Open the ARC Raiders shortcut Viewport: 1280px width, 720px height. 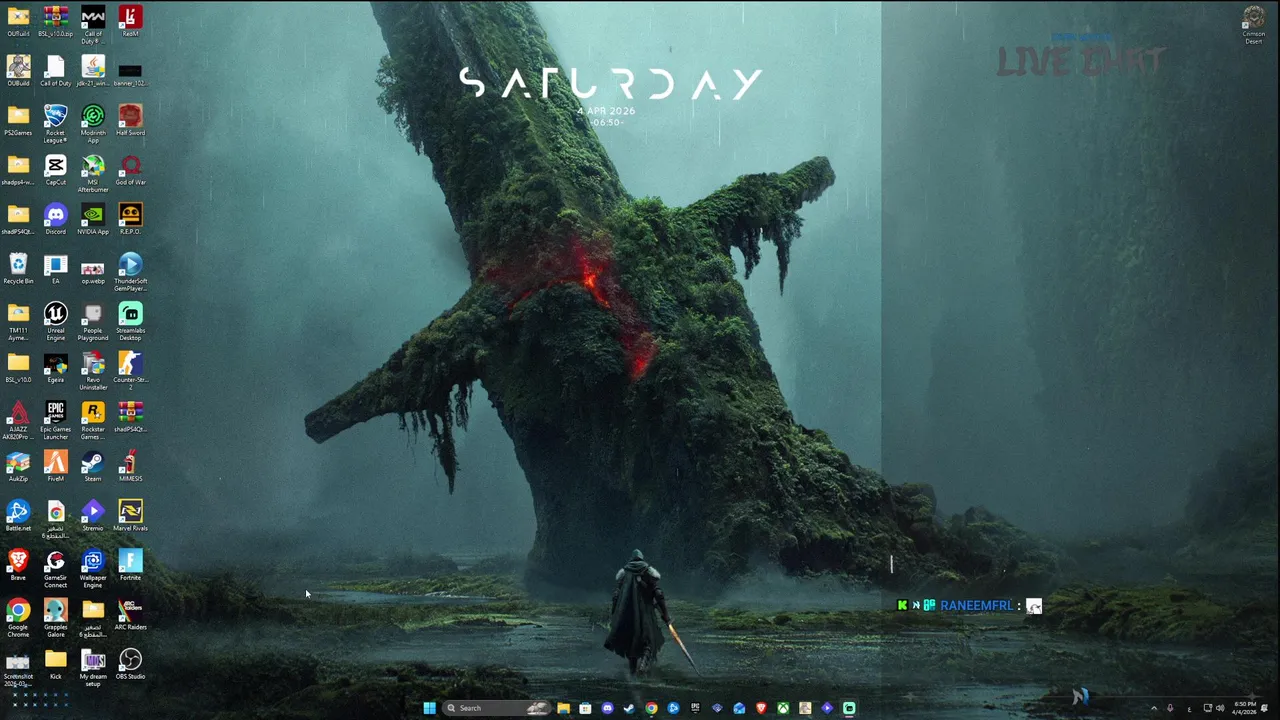point(130,615)
